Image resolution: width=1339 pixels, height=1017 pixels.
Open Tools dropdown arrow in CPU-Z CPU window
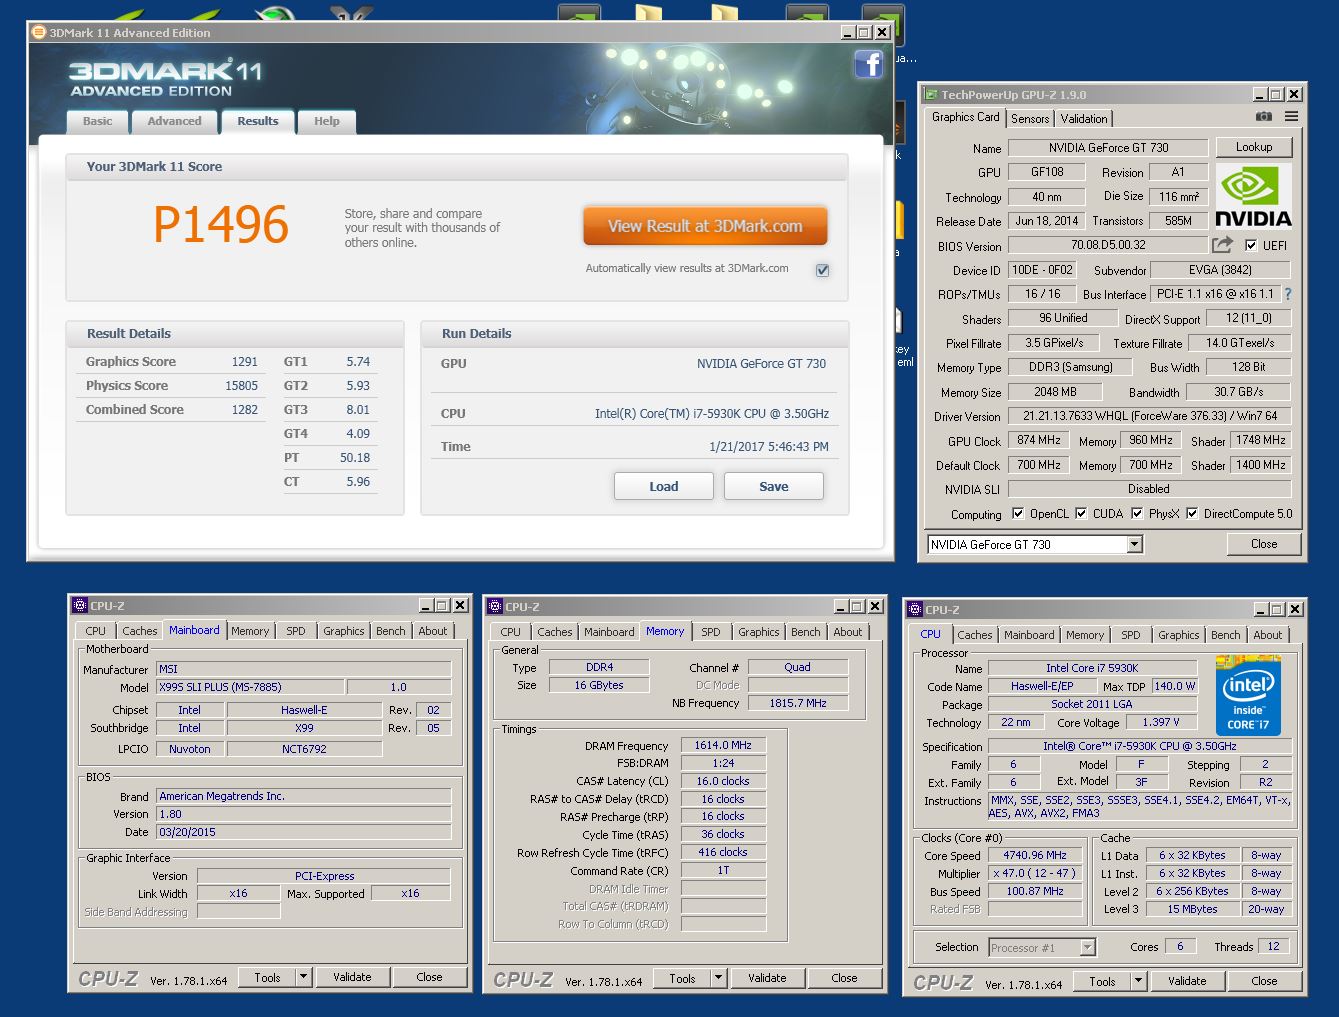pos(1139,981)
